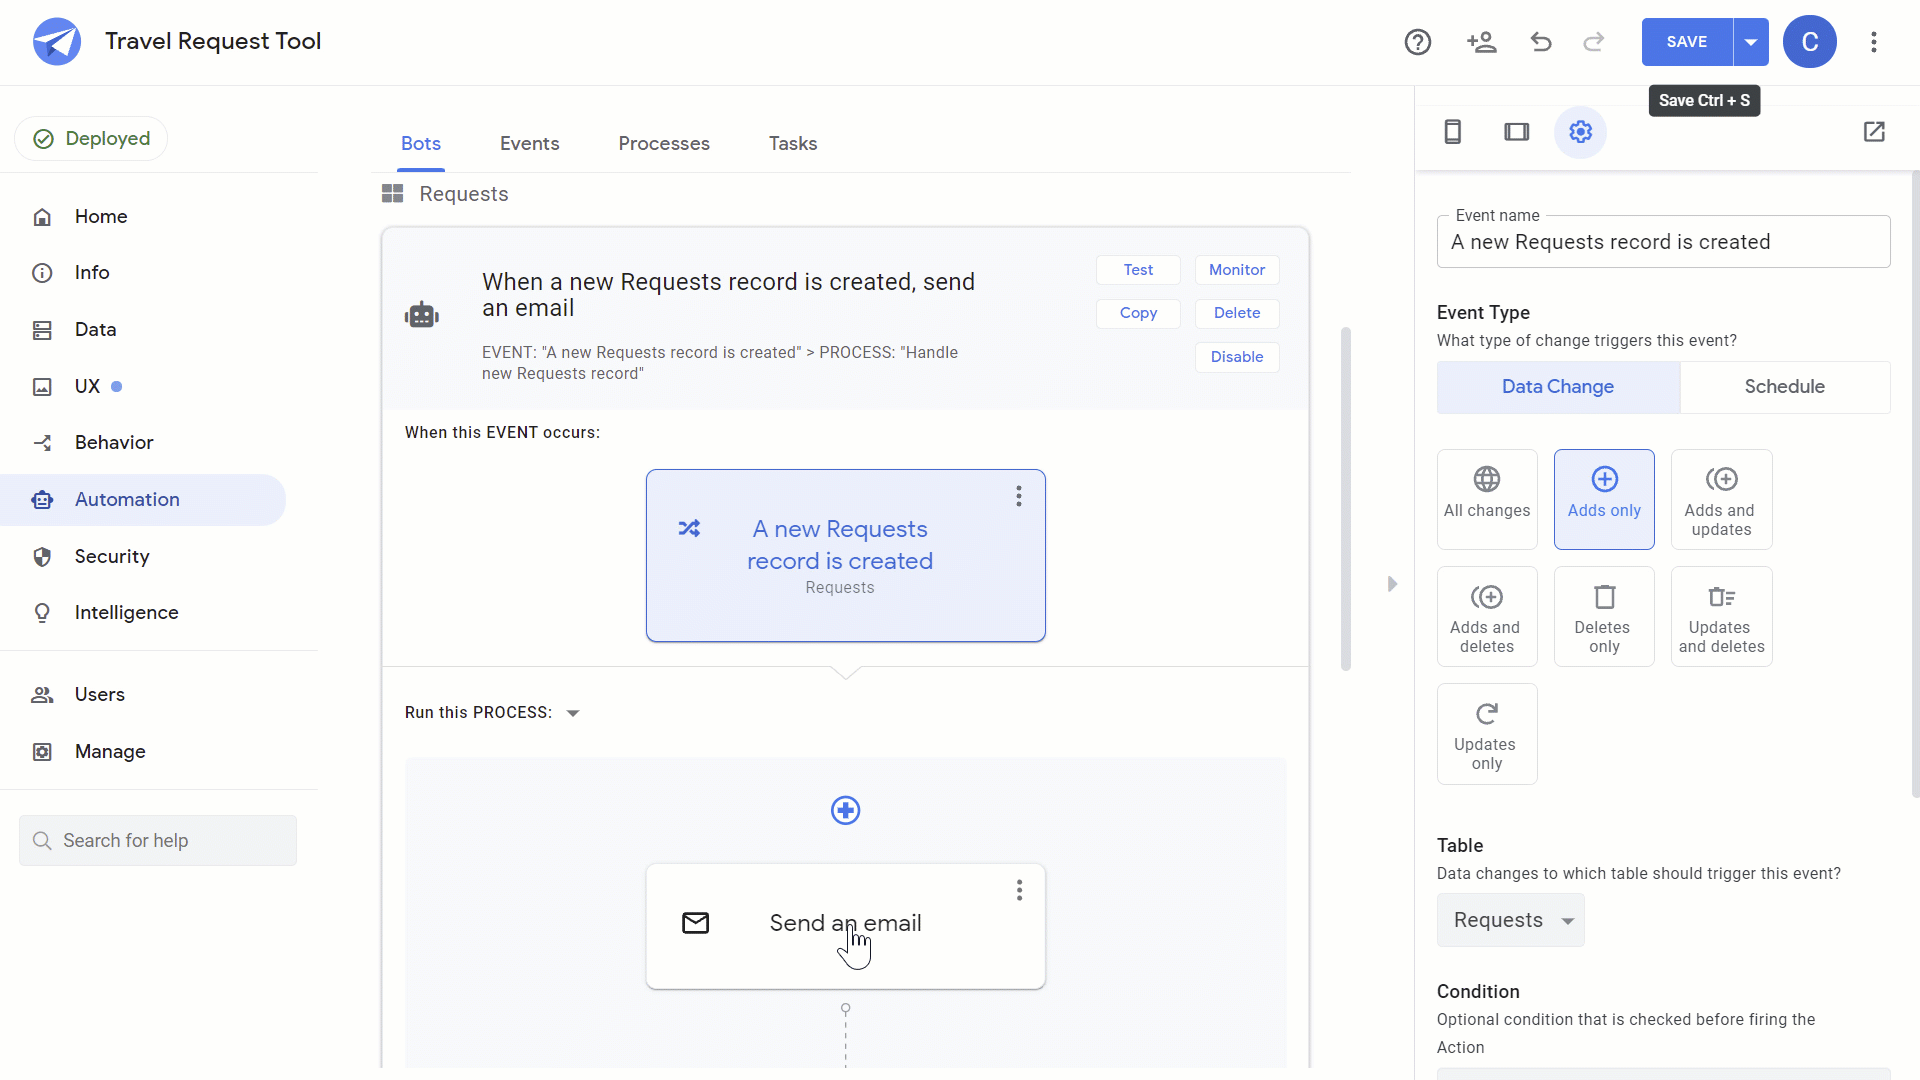The width and height of the screenshot is (1920, 1080).
Task: Switch to the Processes tab
Action: (663, 144)
